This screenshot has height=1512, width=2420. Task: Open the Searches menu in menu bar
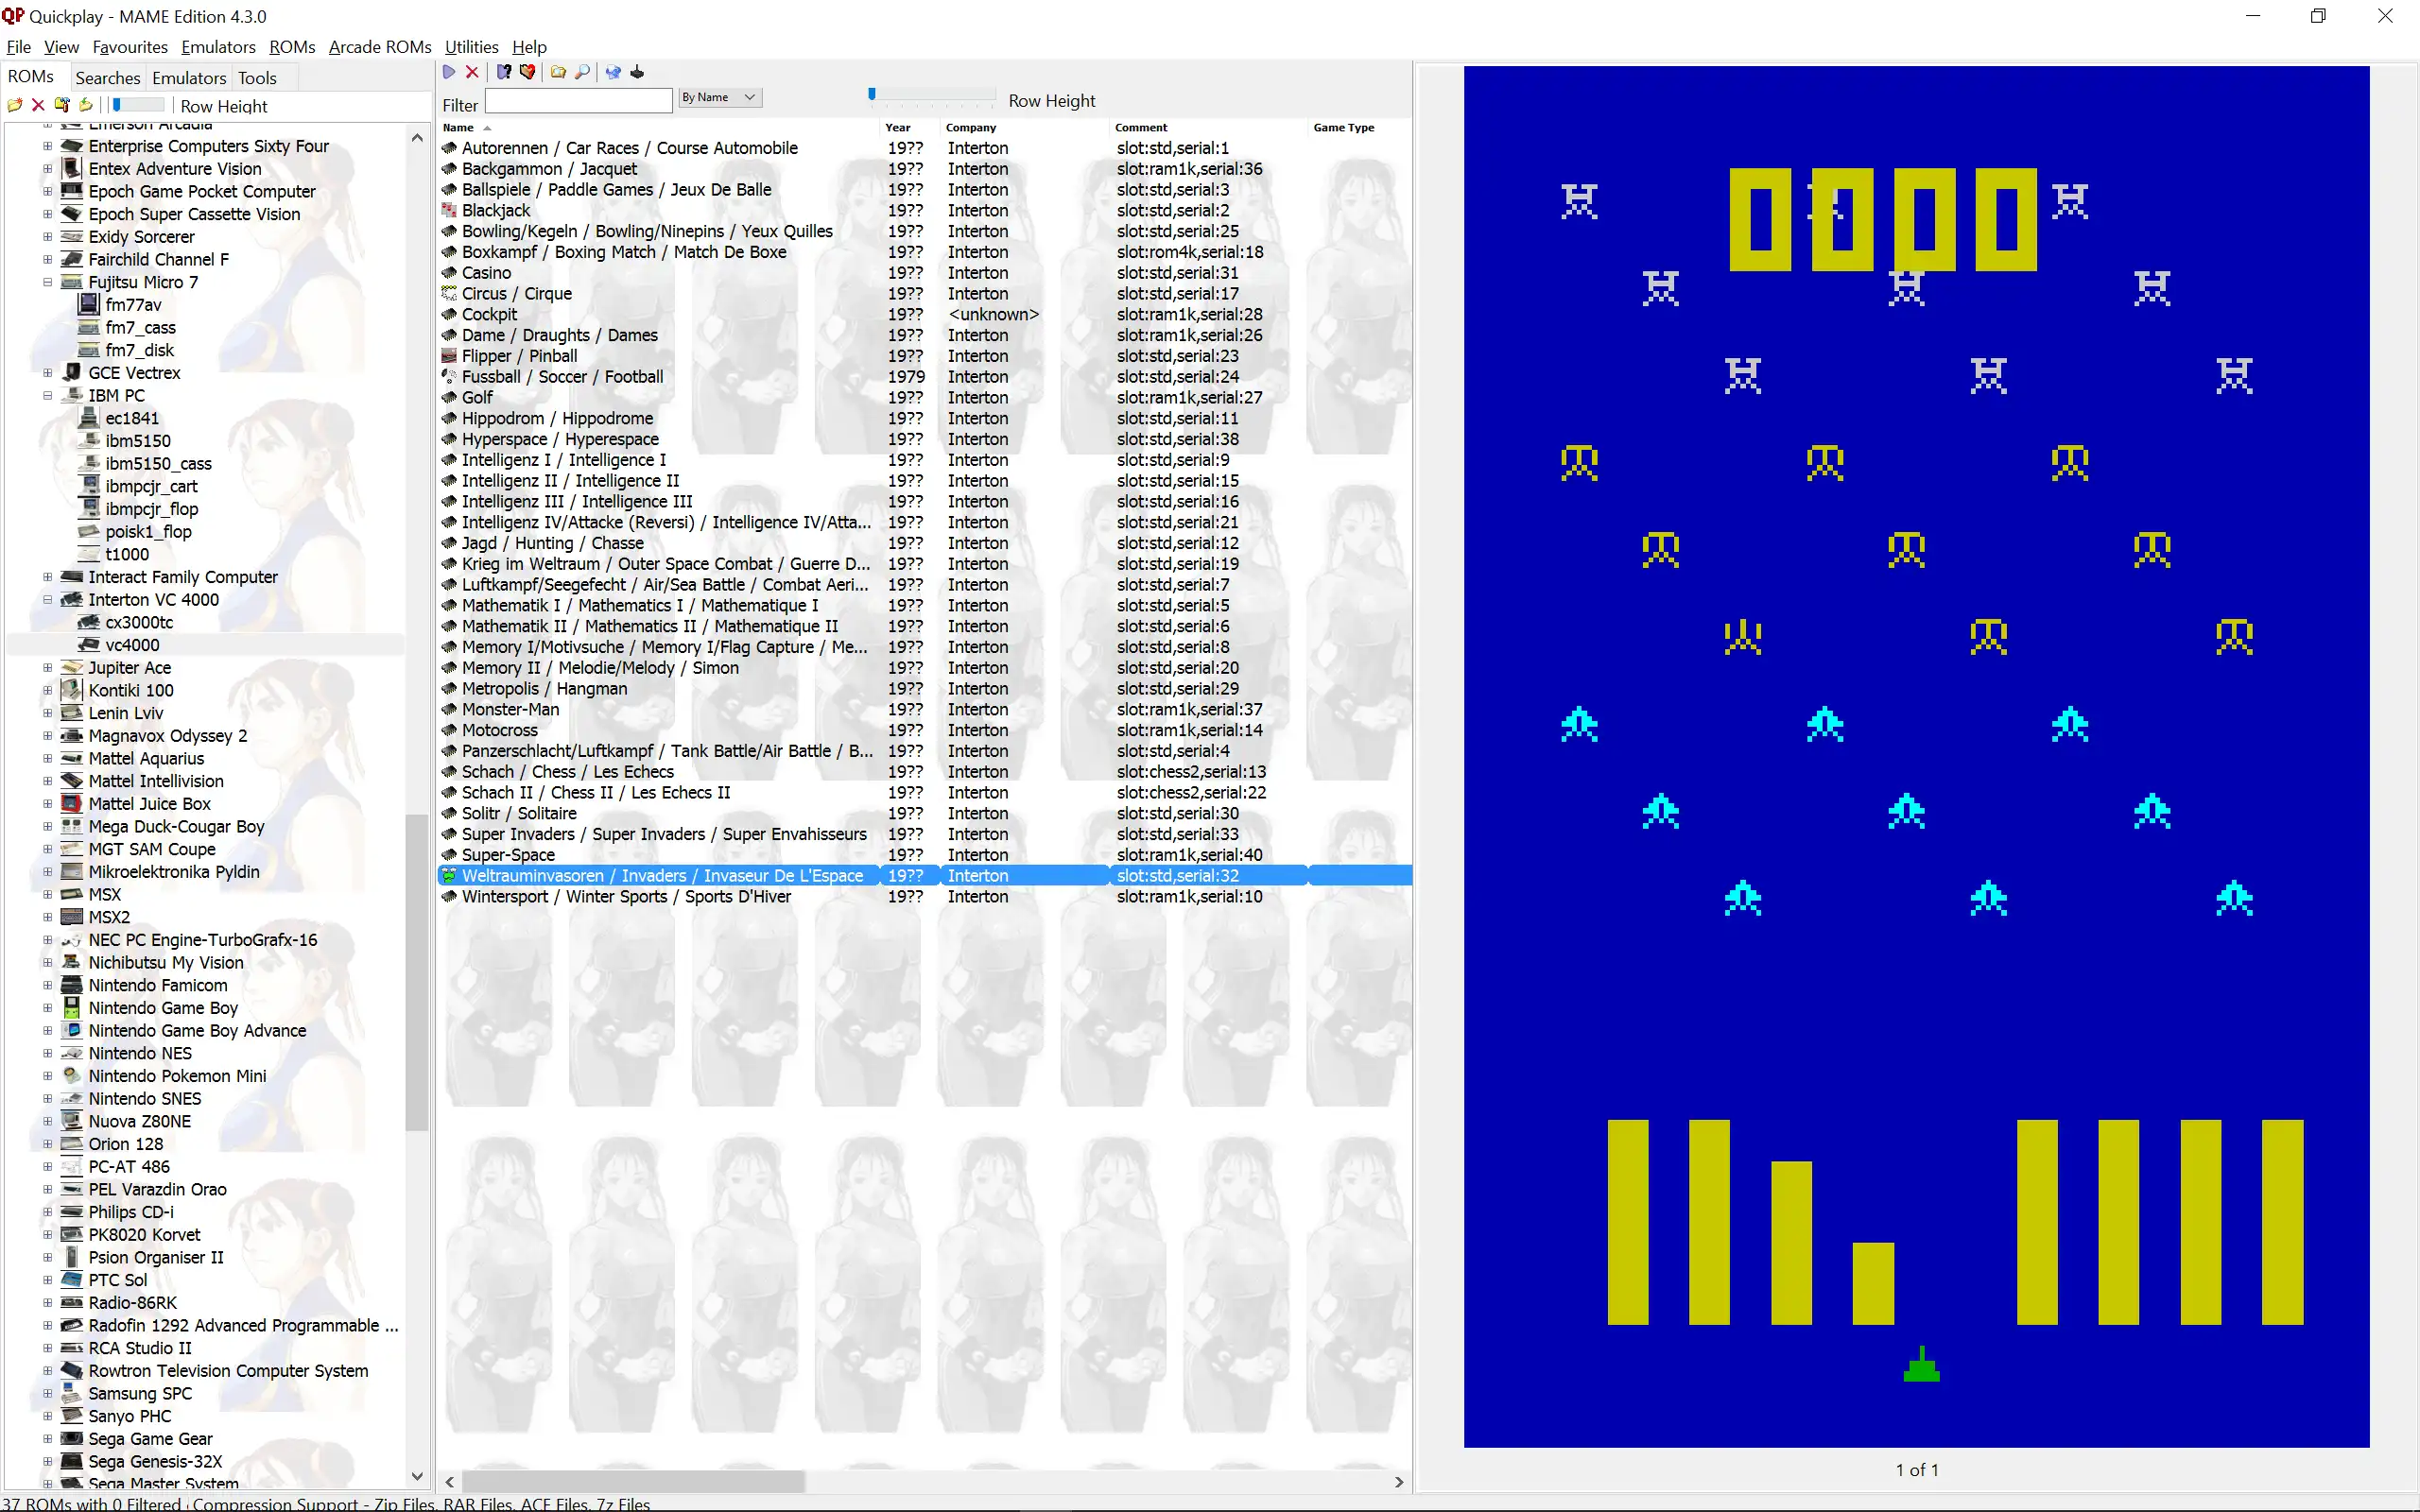click(x=106, y=77)
